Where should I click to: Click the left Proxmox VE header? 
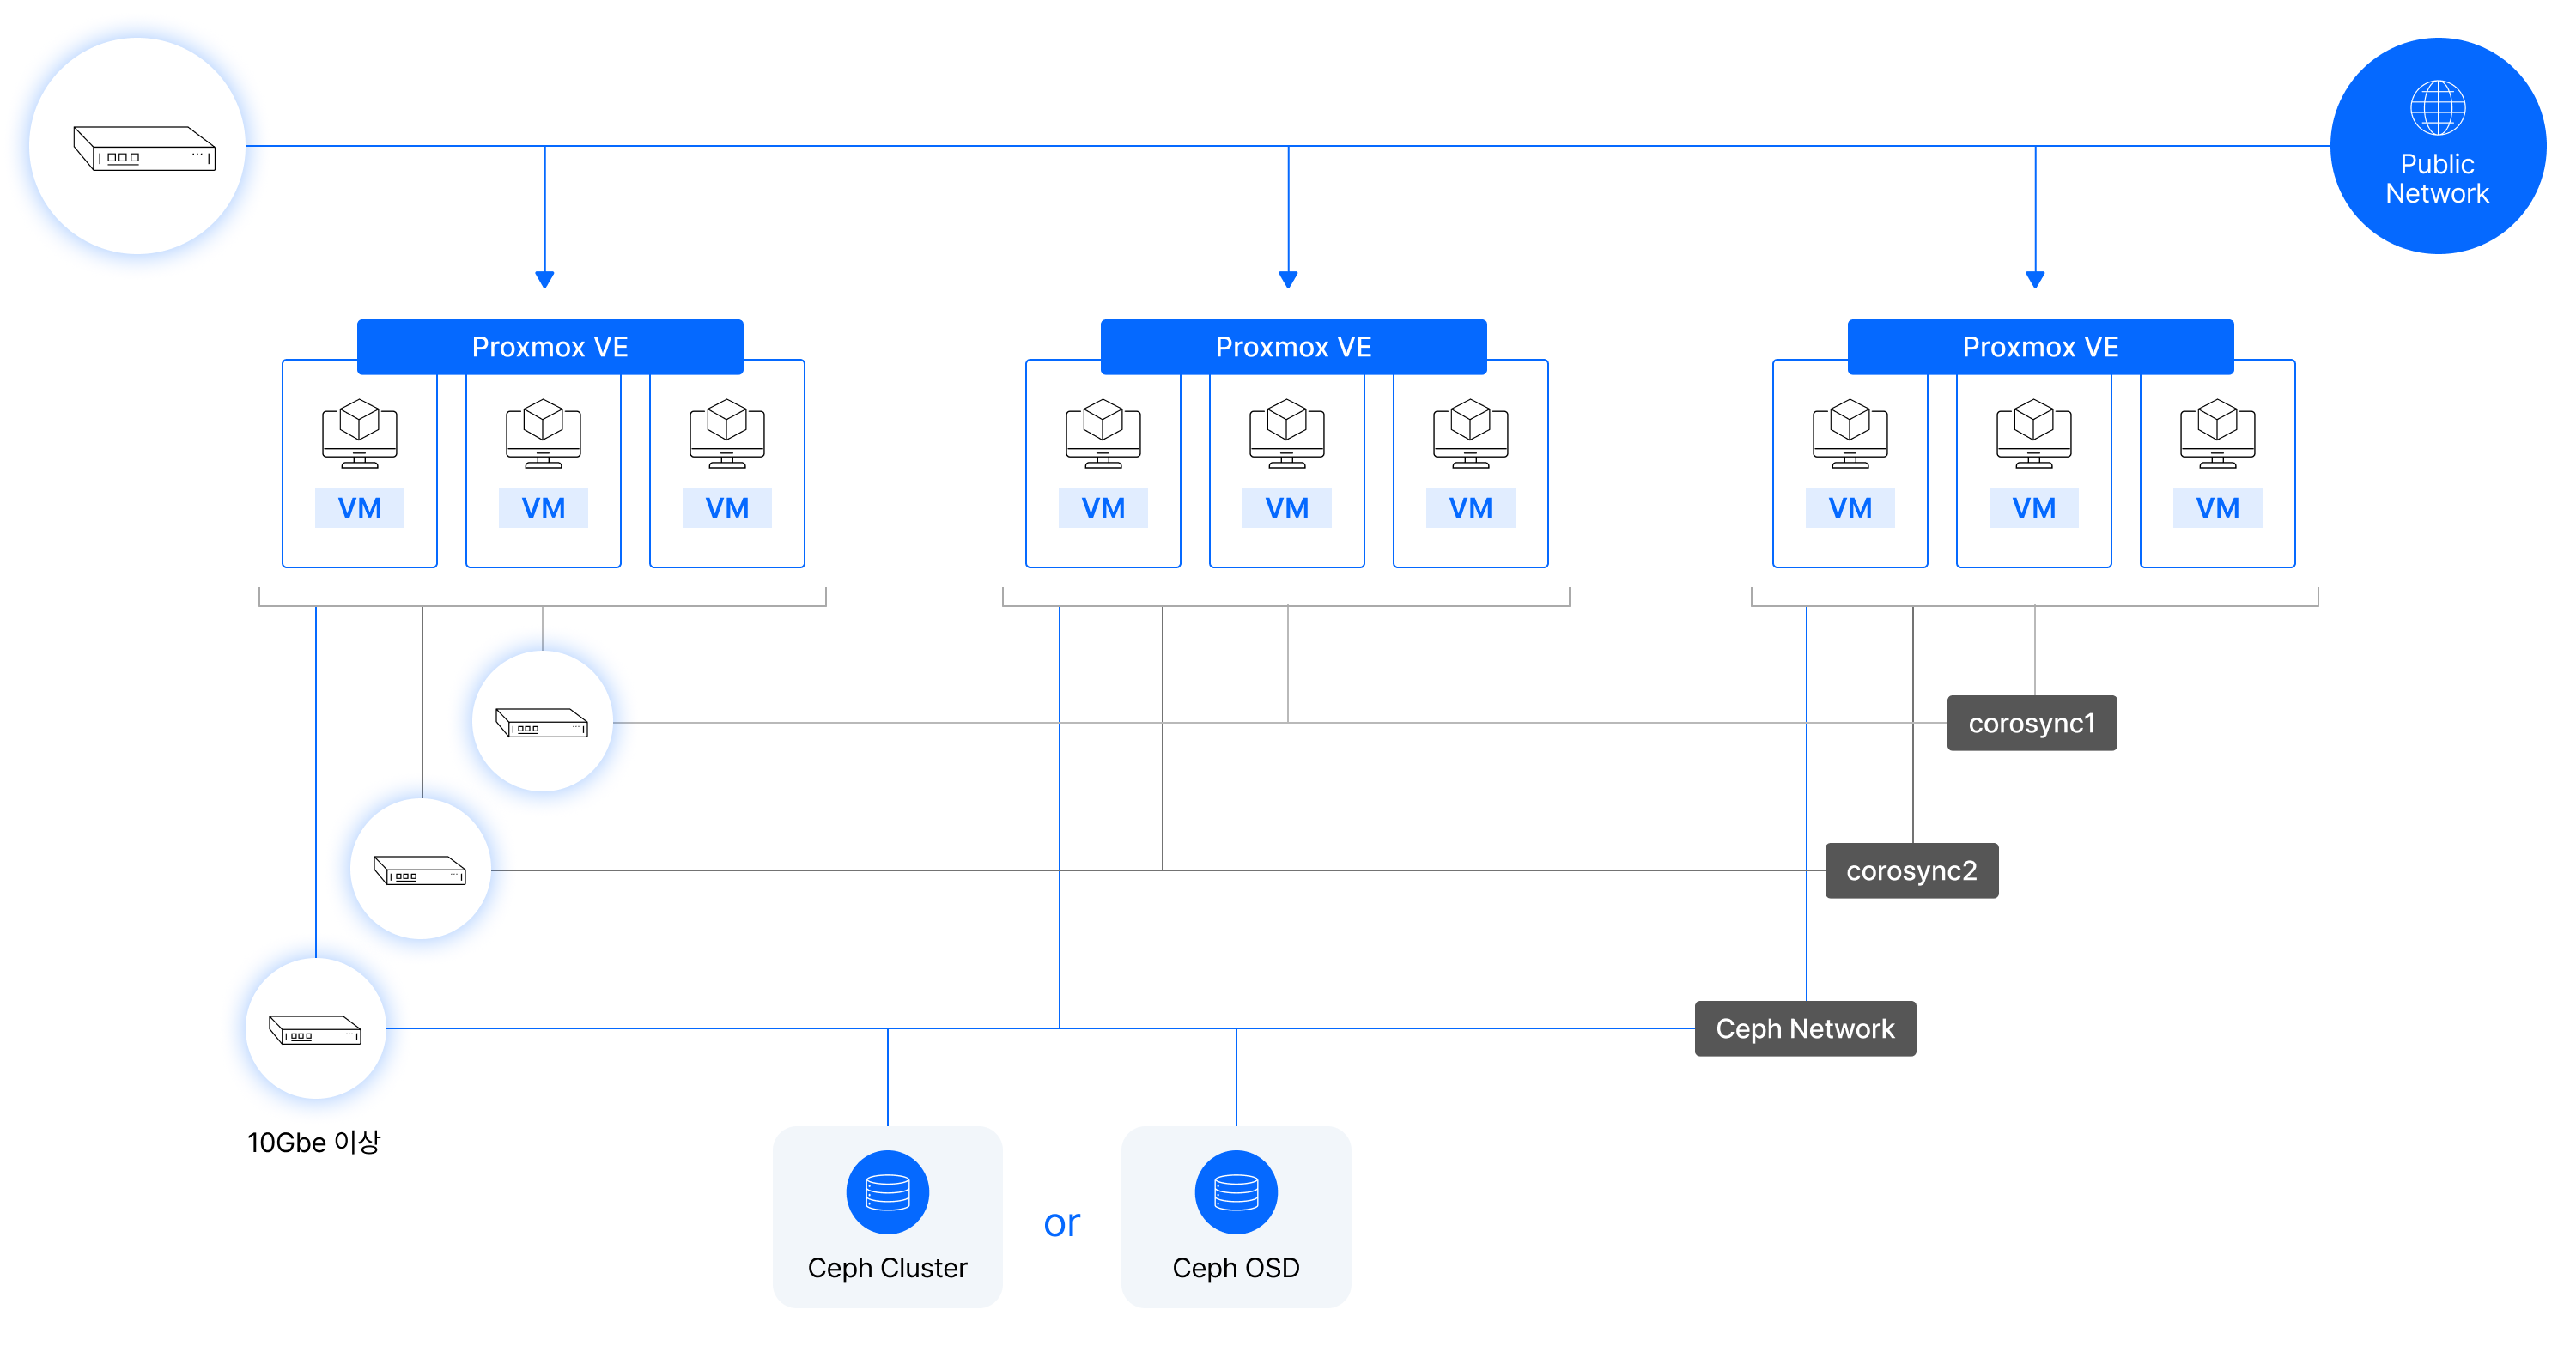pyautogui.click(x=550, y=346)
